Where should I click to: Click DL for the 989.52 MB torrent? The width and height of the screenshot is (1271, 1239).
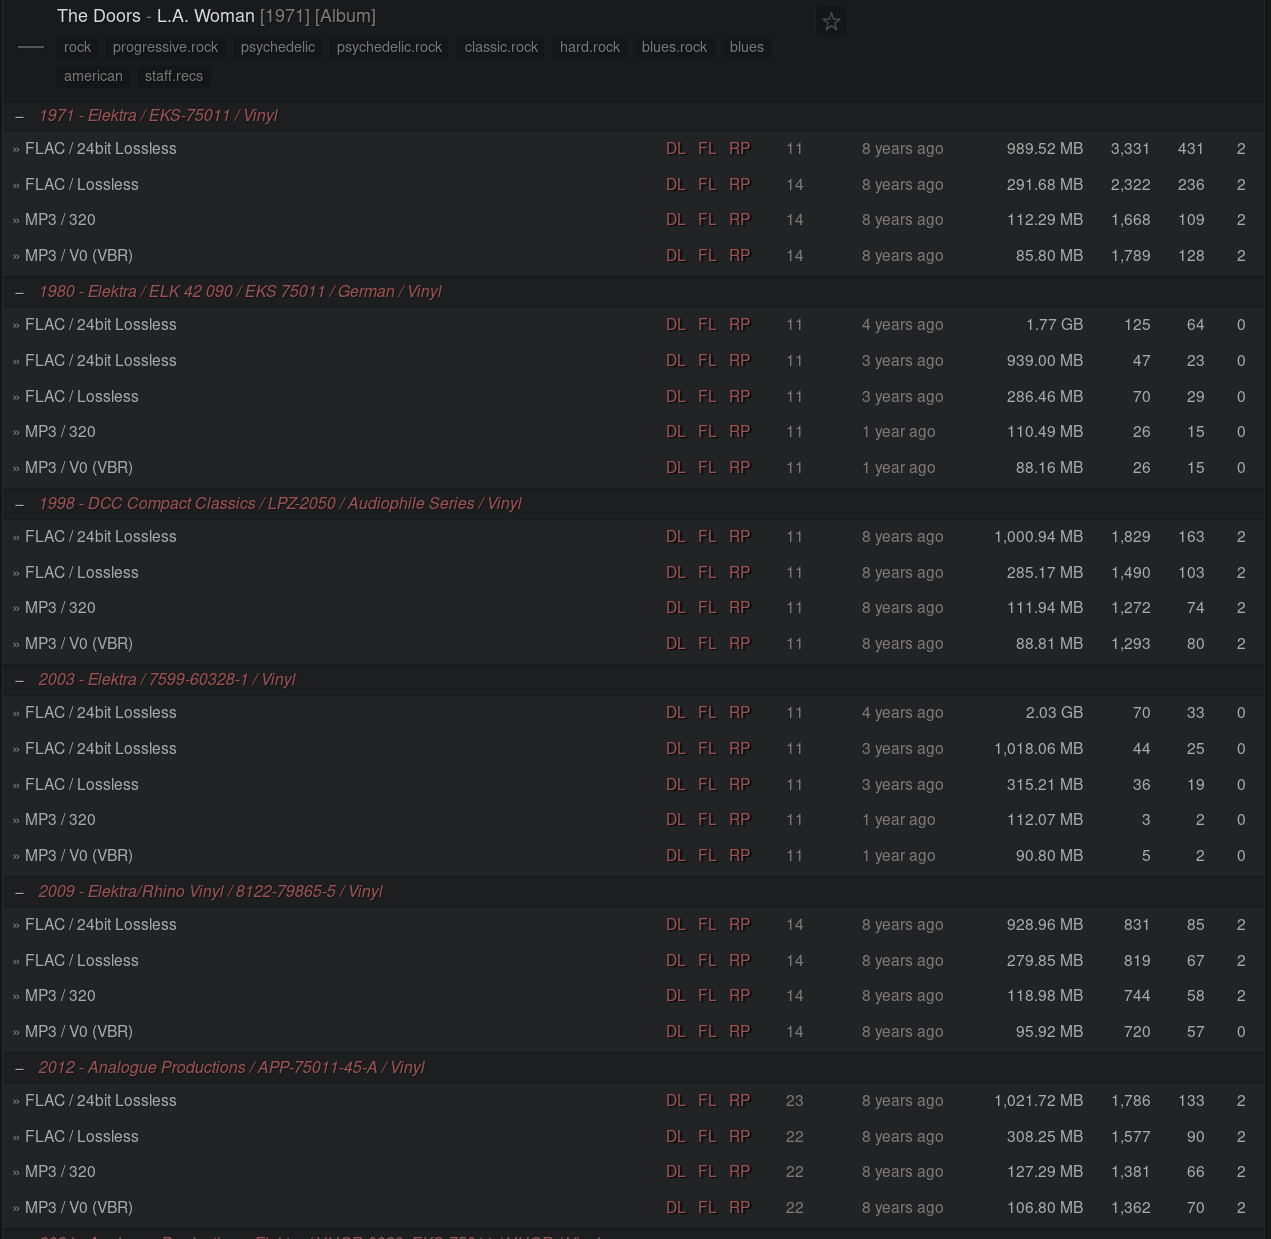(676, 148)
